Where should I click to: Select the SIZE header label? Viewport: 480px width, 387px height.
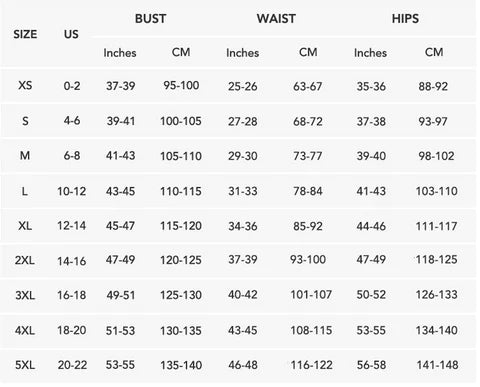click(x=25, y=34)
